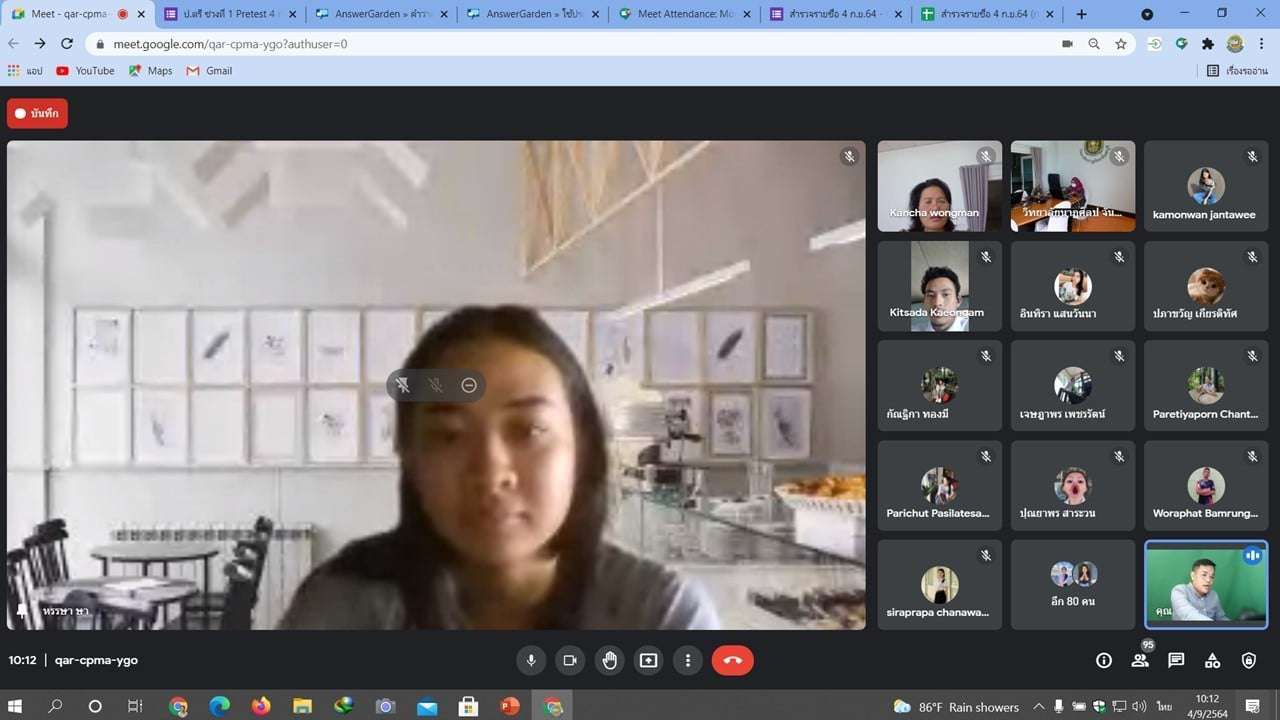1280x720 pixels.
Task: Open the activities icon
Action: (x=1212, y=660)
